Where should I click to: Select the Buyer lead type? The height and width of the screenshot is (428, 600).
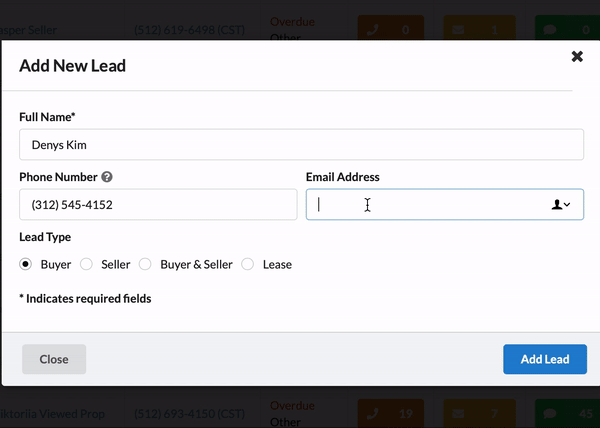(26, 265)
